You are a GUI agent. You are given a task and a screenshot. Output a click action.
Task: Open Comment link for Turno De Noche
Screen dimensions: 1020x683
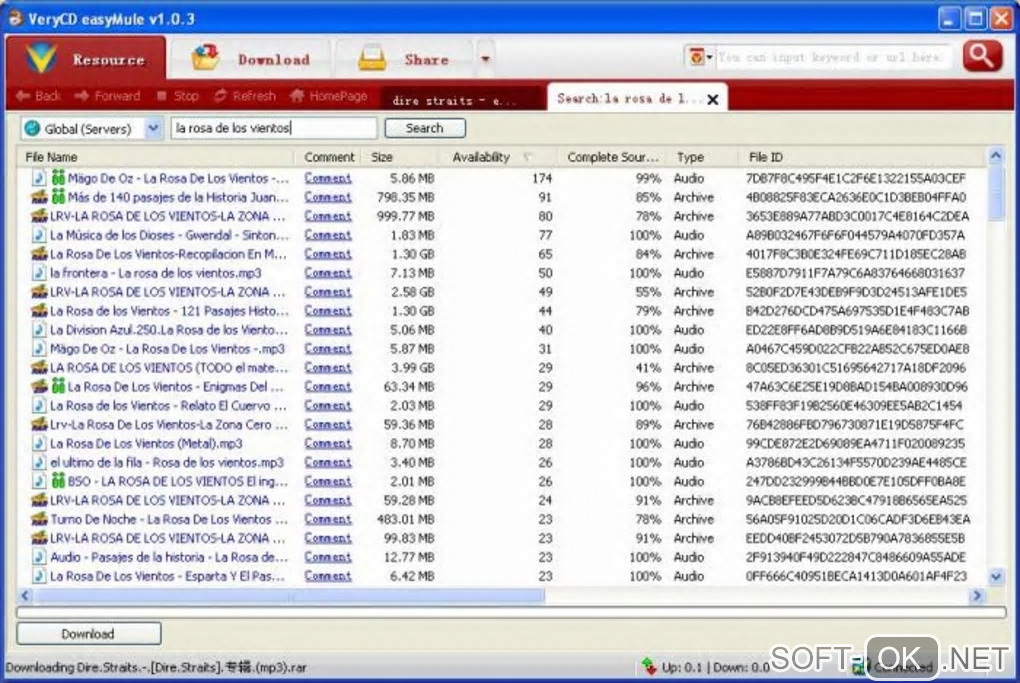pos(328,518)
